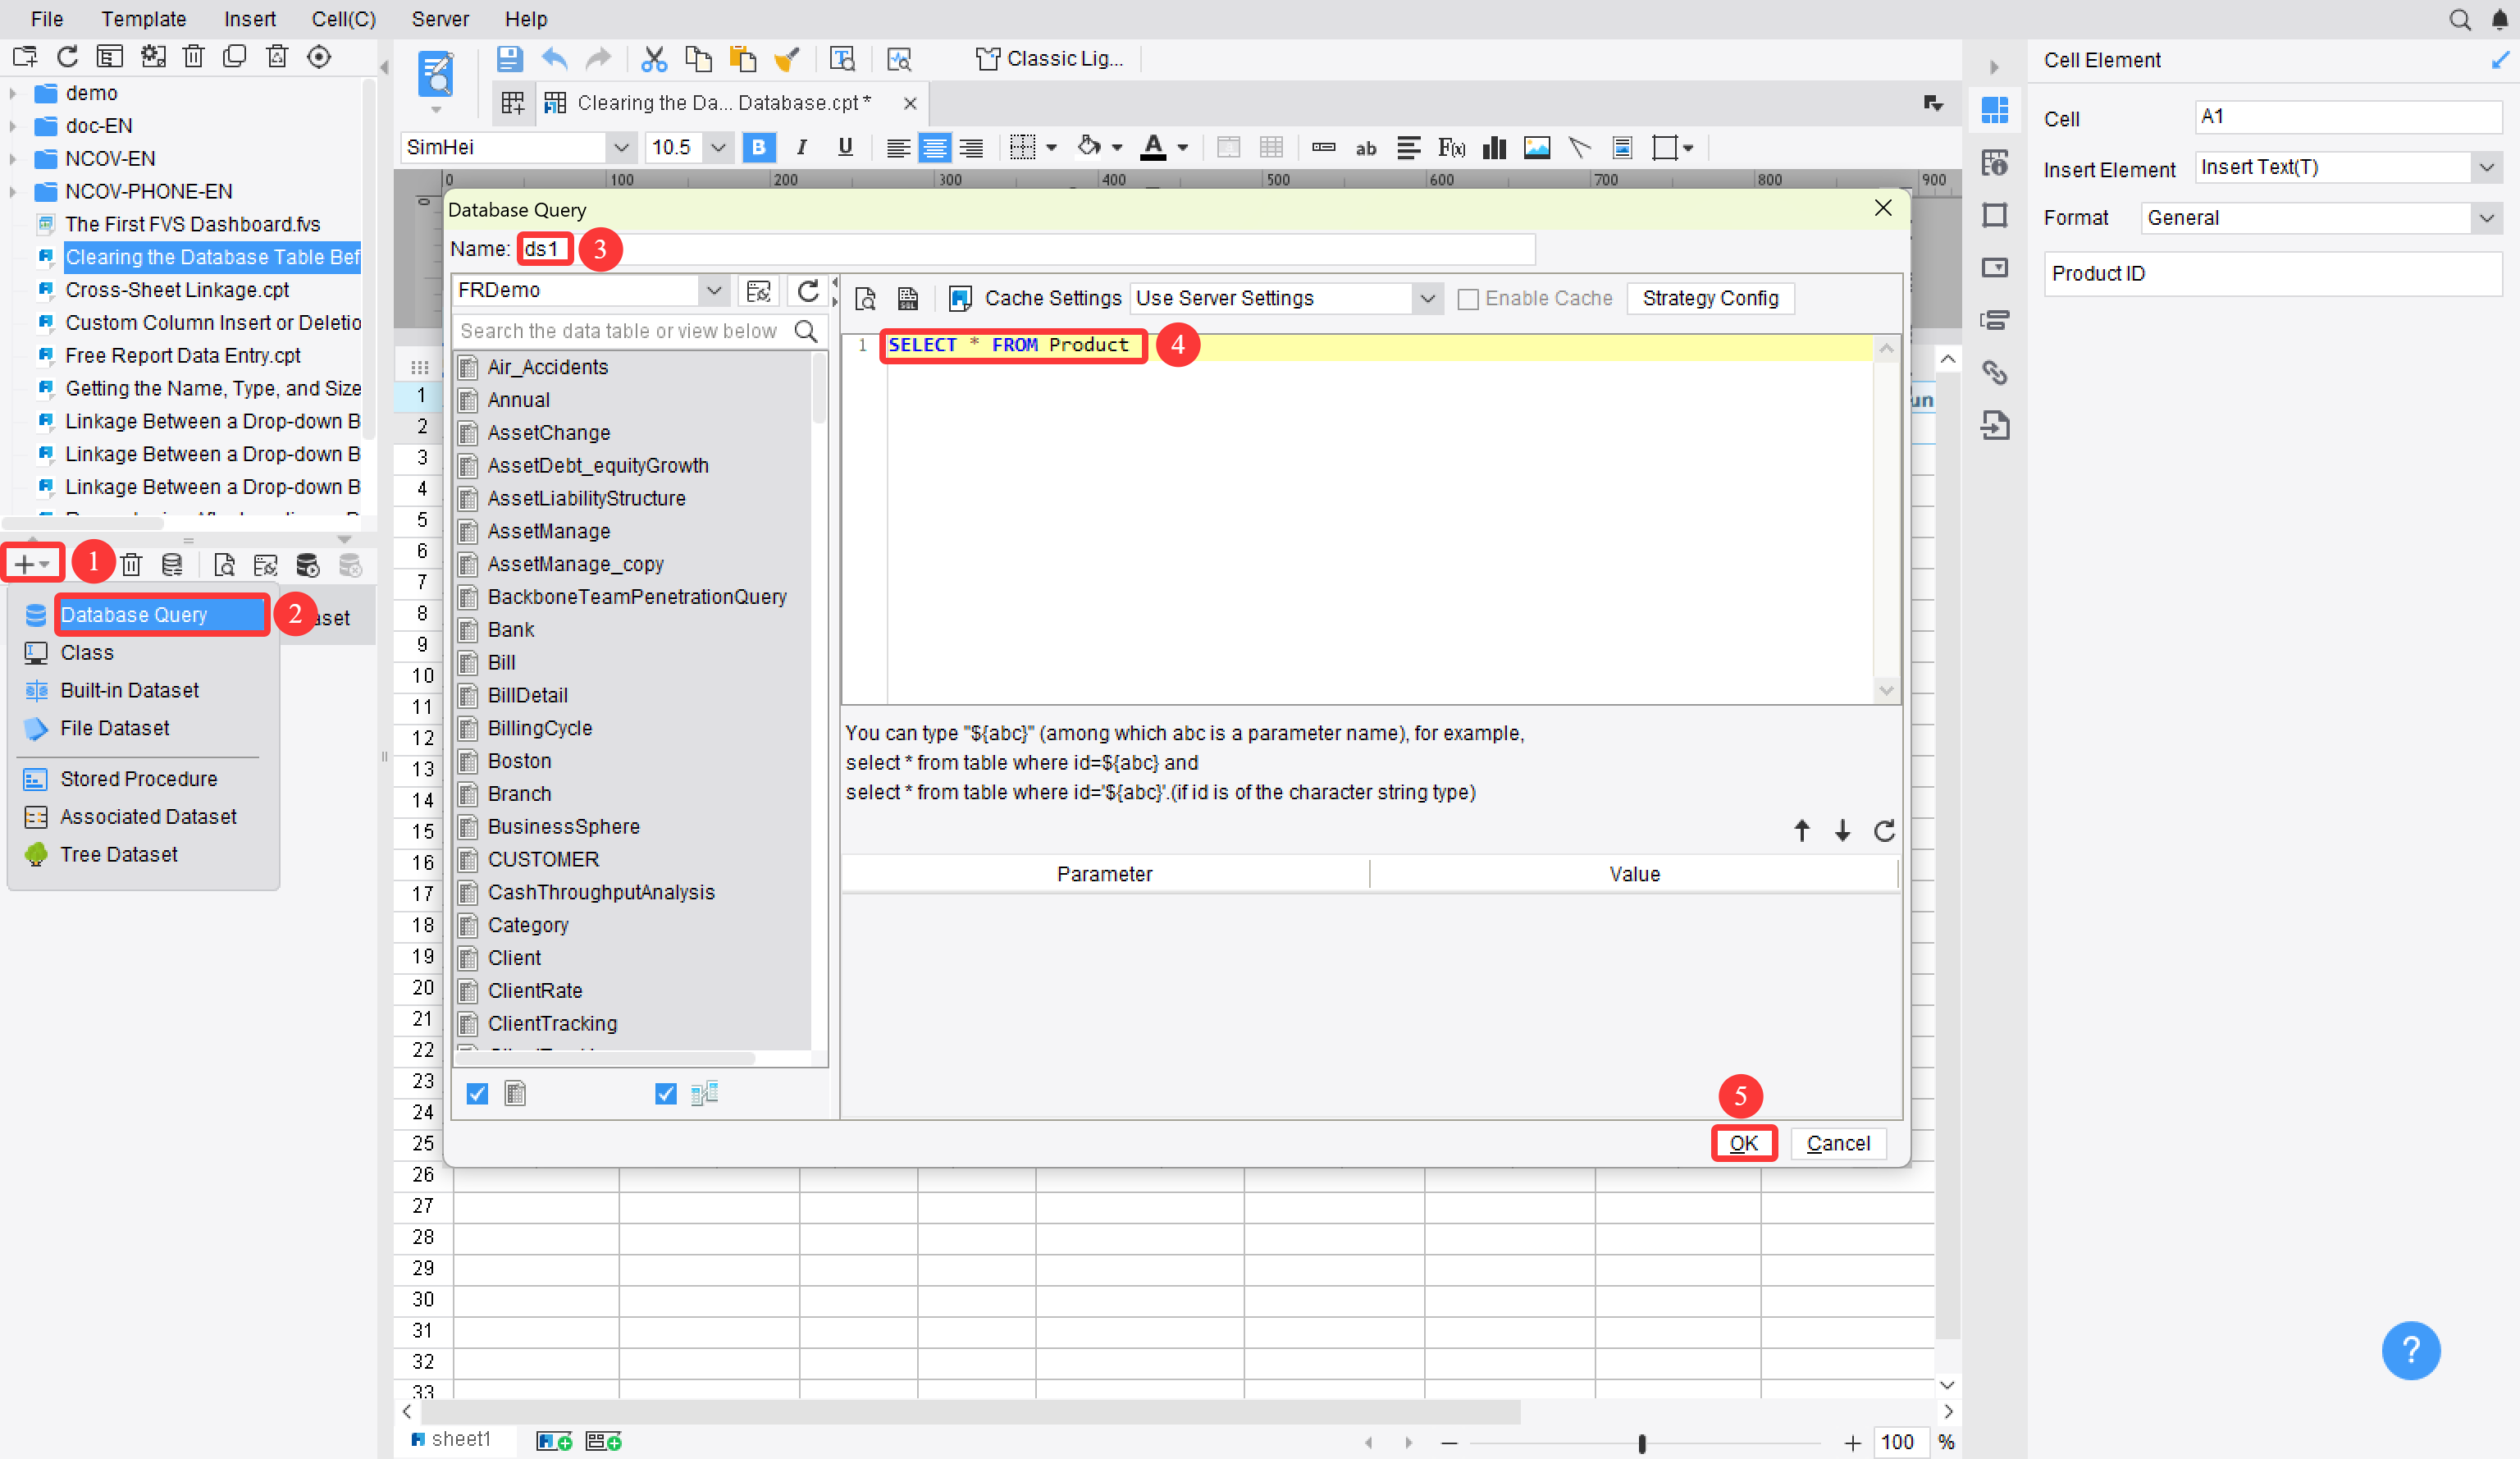The height and width of the screenshot is (1459, 2520).
Task: Click the Hyperlink icon on the right sidebar
Action: pyautogui.click(x=1995, y=372)
